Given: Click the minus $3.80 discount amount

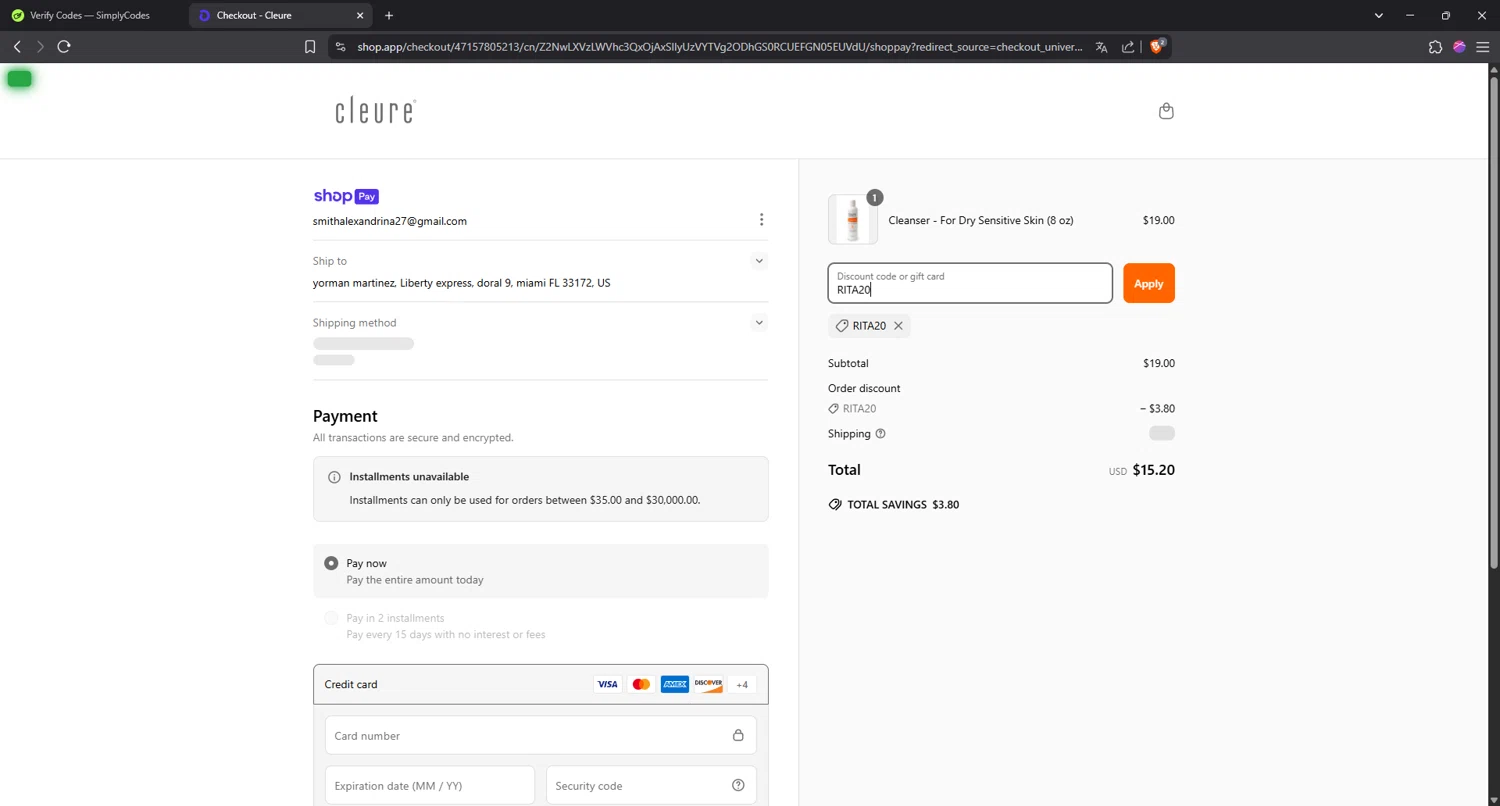Looking at the screenshot, I should [1157, 409].
